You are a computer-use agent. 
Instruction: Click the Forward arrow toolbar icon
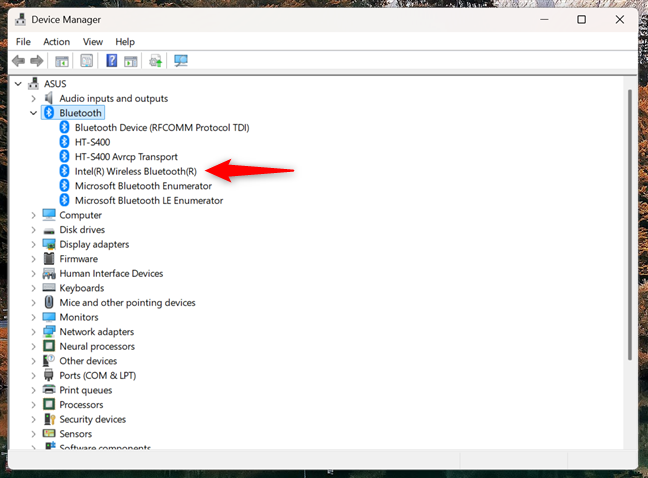37,61
